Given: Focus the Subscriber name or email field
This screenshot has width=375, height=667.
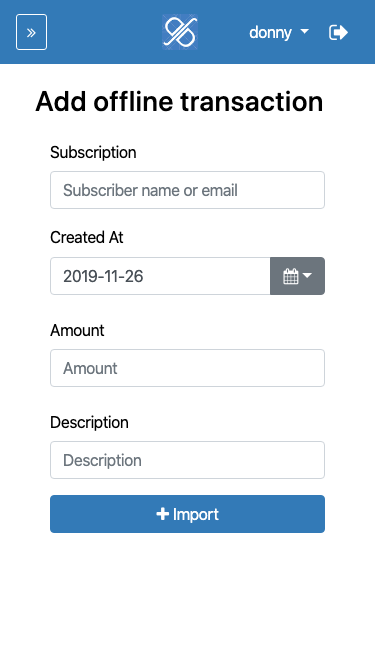Looking at the screenshot, I should (x=188, y=190).
